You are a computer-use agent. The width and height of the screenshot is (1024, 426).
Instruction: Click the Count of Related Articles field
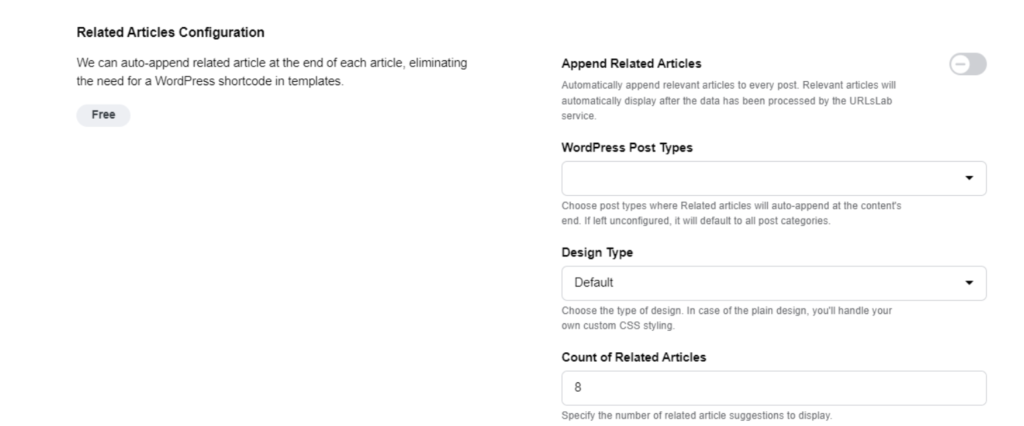[774, 388]
